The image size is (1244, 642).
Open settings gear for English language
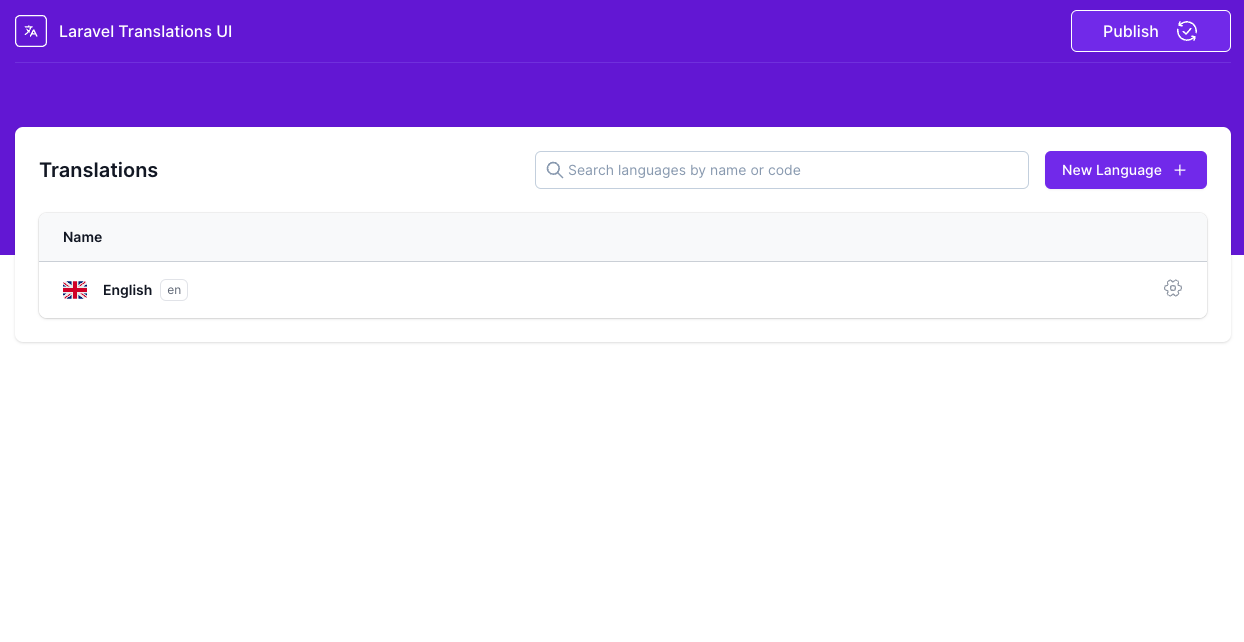click(x=1173, y=289)
